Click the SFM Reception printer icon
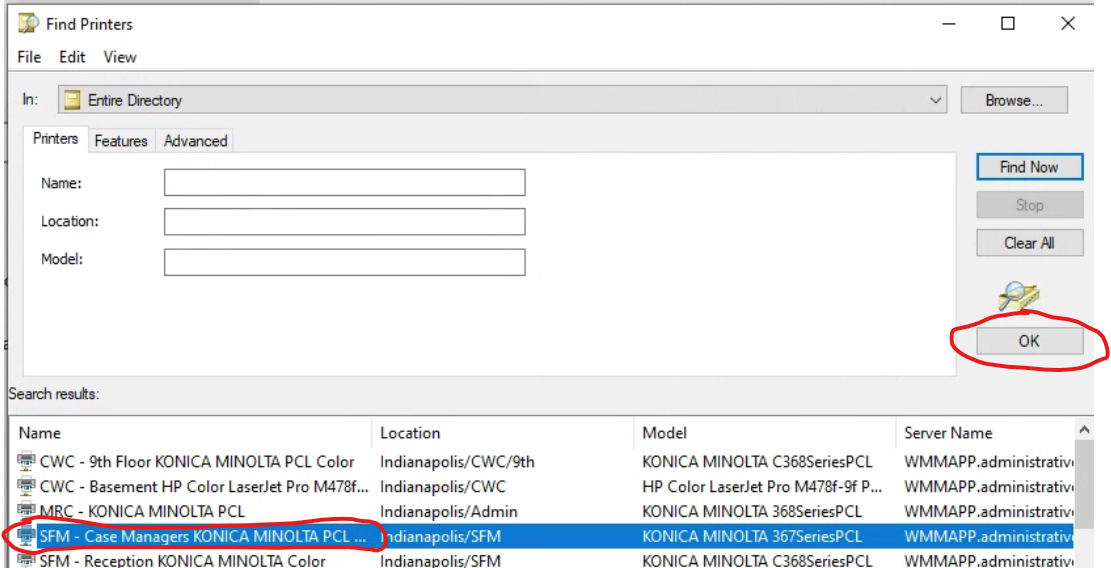 [x=26, y=561]
